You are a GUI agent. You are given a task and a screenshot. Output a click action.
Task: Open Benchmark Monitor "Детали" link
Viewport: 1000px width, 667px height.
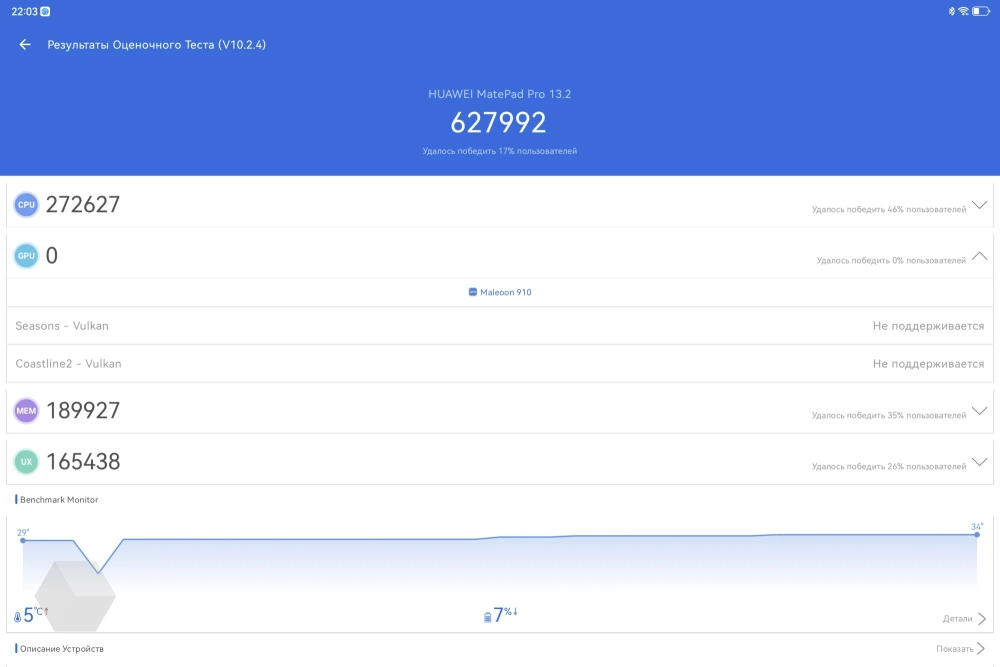click(964, 619)
